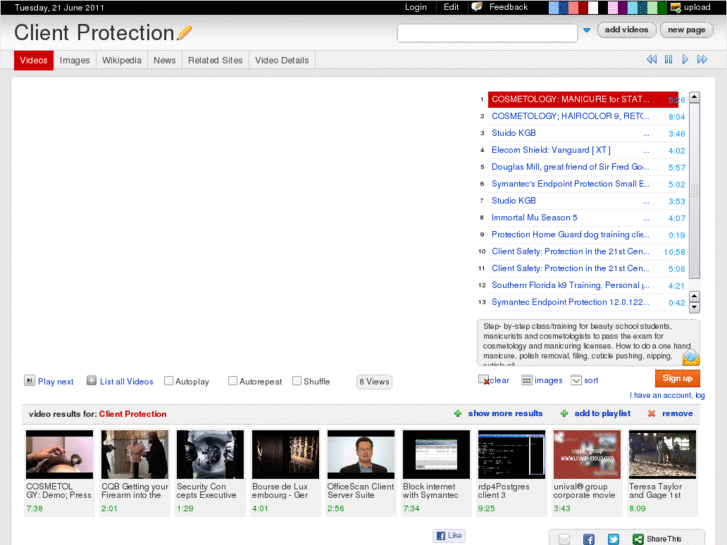Click the clear playlist icon
Image resolution: width=727 pixels, height=545 pixels.
click(484, 380)
